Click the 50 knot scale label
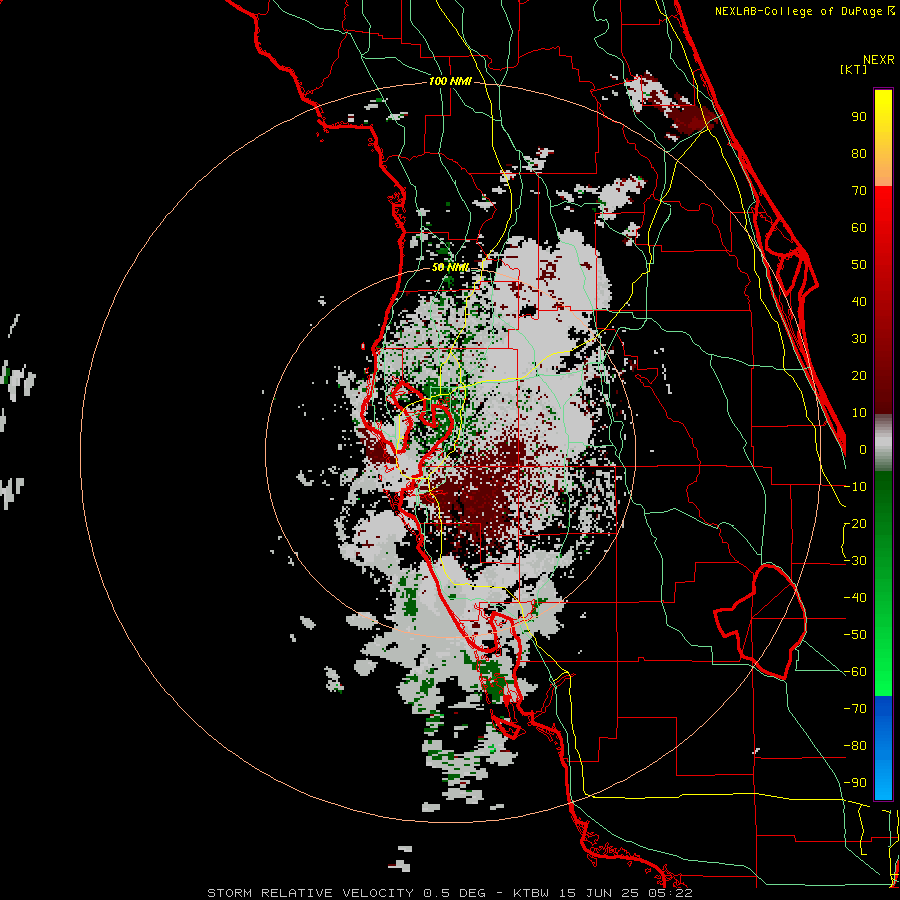Viewport: 900px width, 900px height. pos(859,265)
